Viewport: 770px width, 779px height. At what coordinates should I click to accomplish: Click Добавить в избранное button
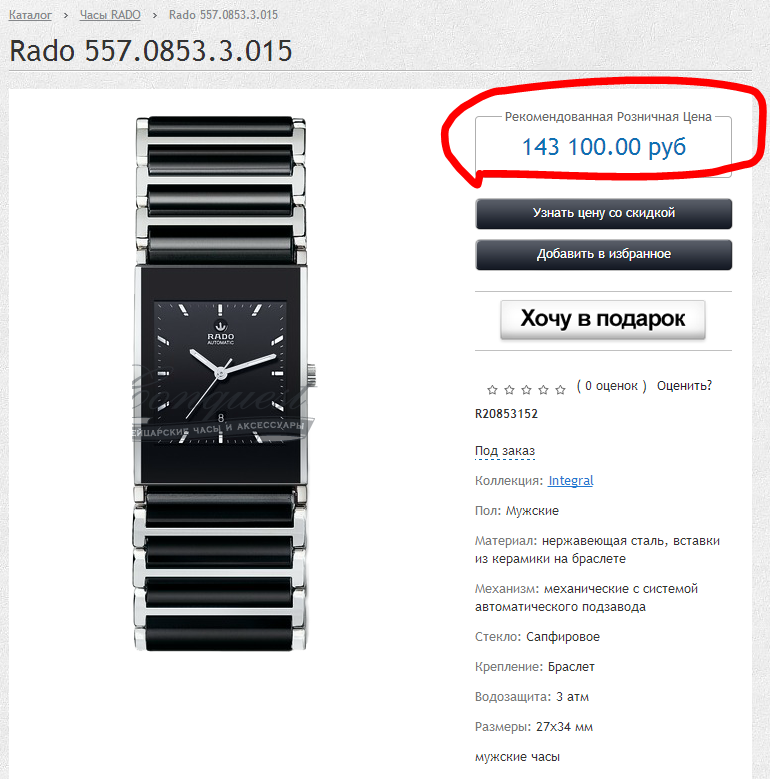(604, 255)
